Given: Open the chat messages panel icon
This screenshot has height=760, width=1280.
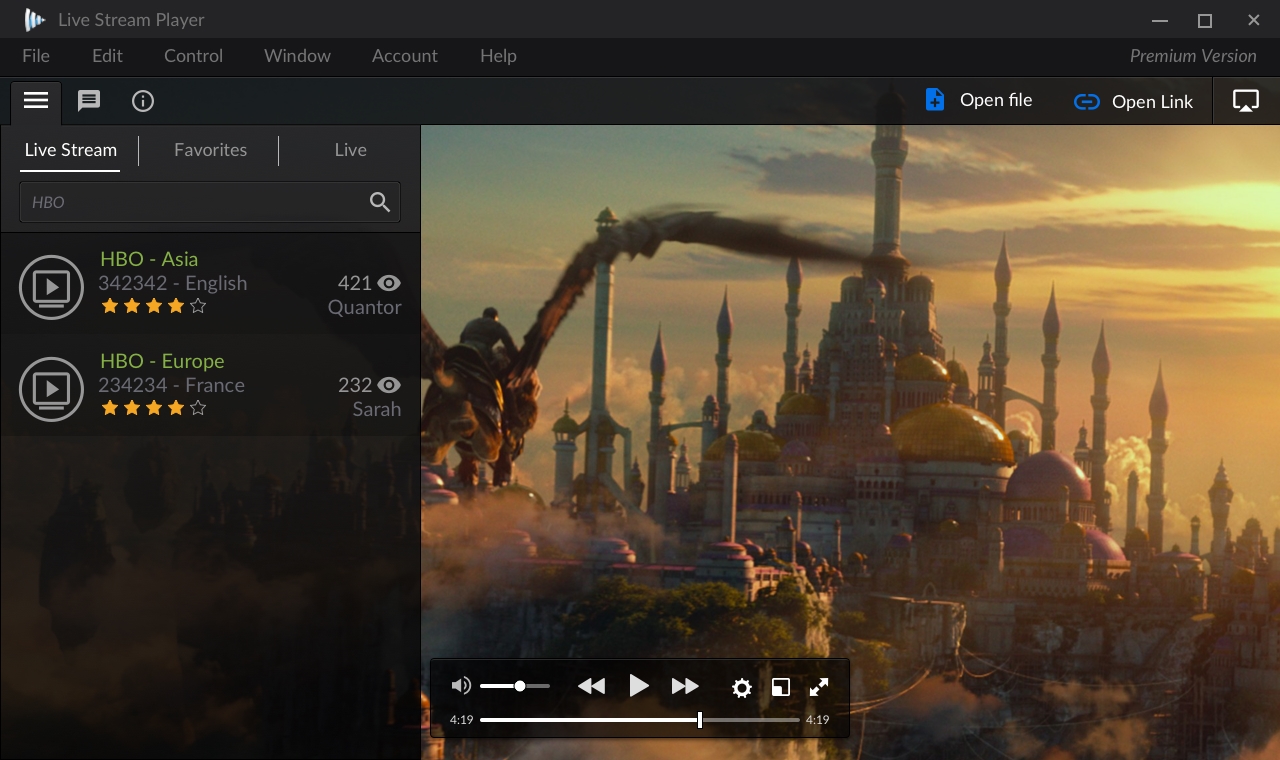Looking at the screenshot, I should pos(89,101).
